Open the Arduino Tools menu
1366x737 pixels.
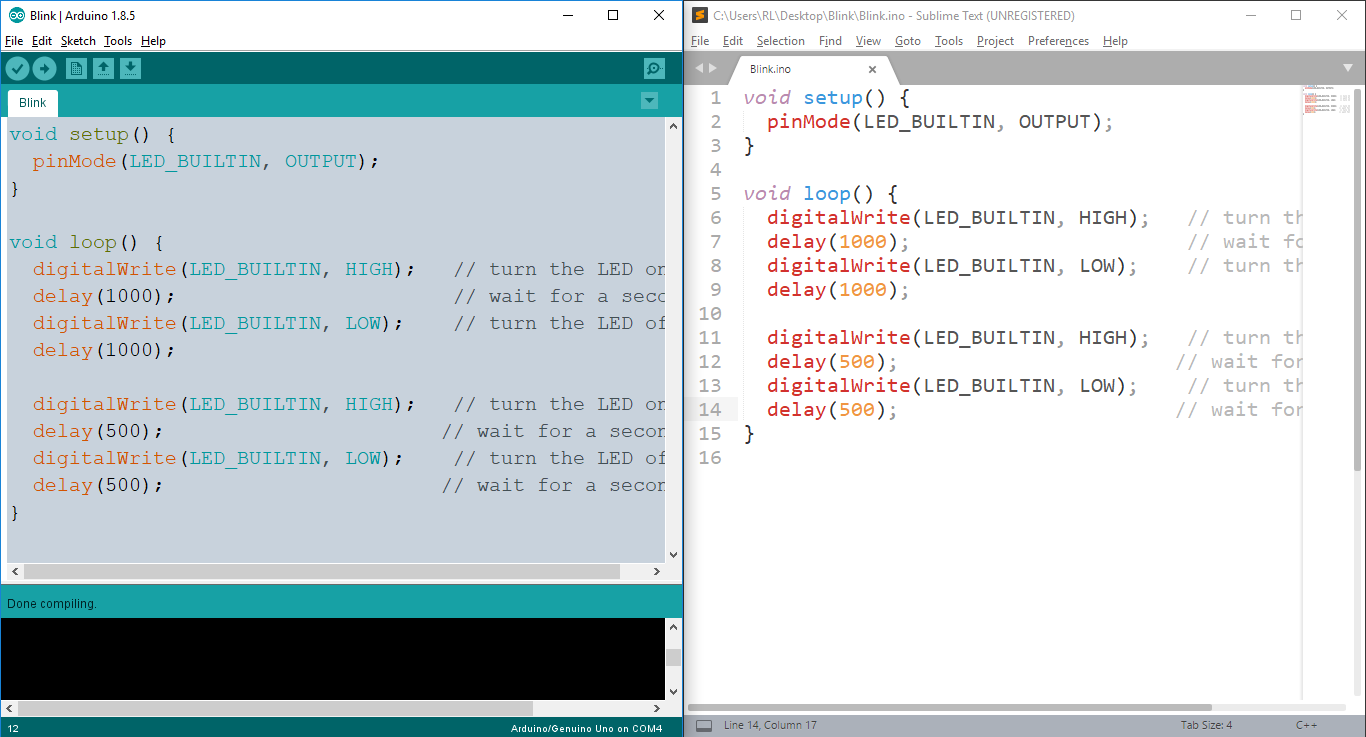118,41
